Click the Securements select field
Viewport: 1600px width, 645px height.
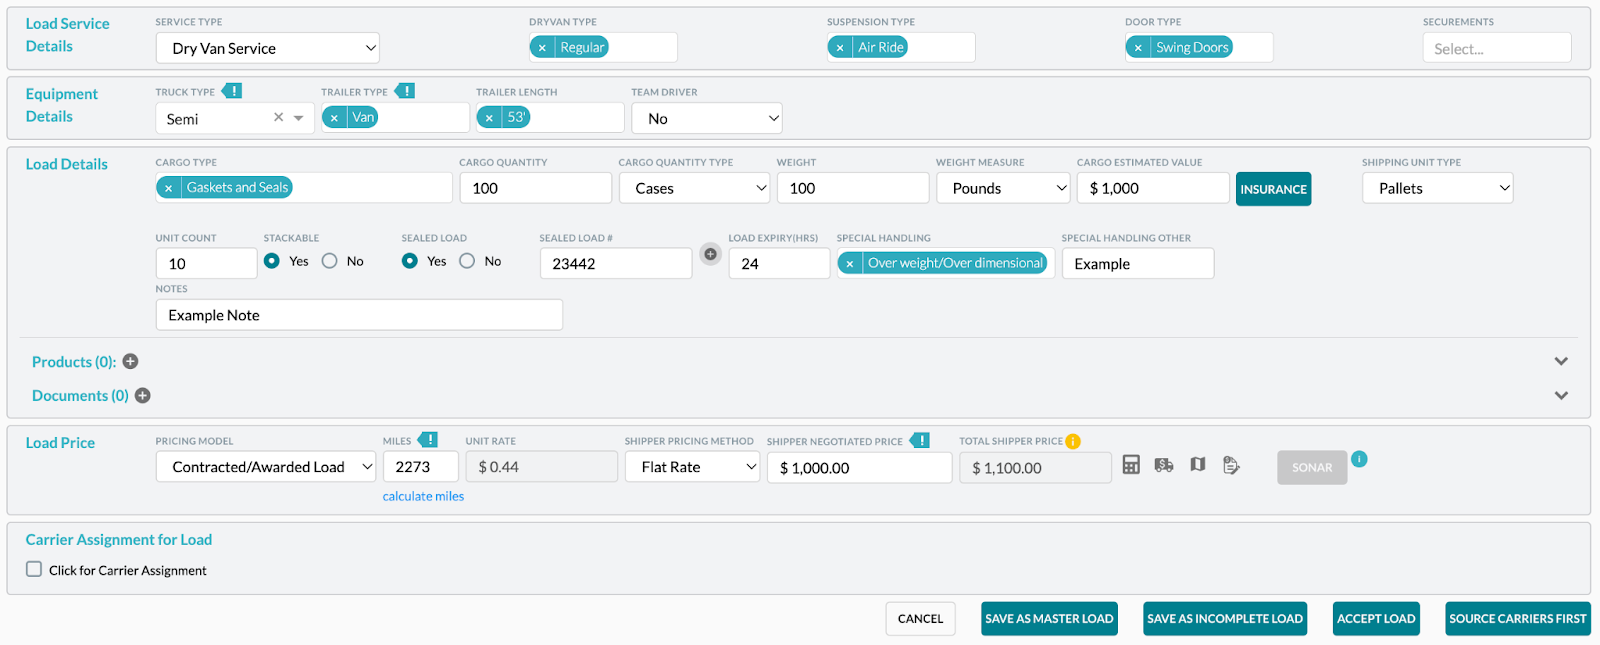pyautogui.click(x=1497, y=48)
